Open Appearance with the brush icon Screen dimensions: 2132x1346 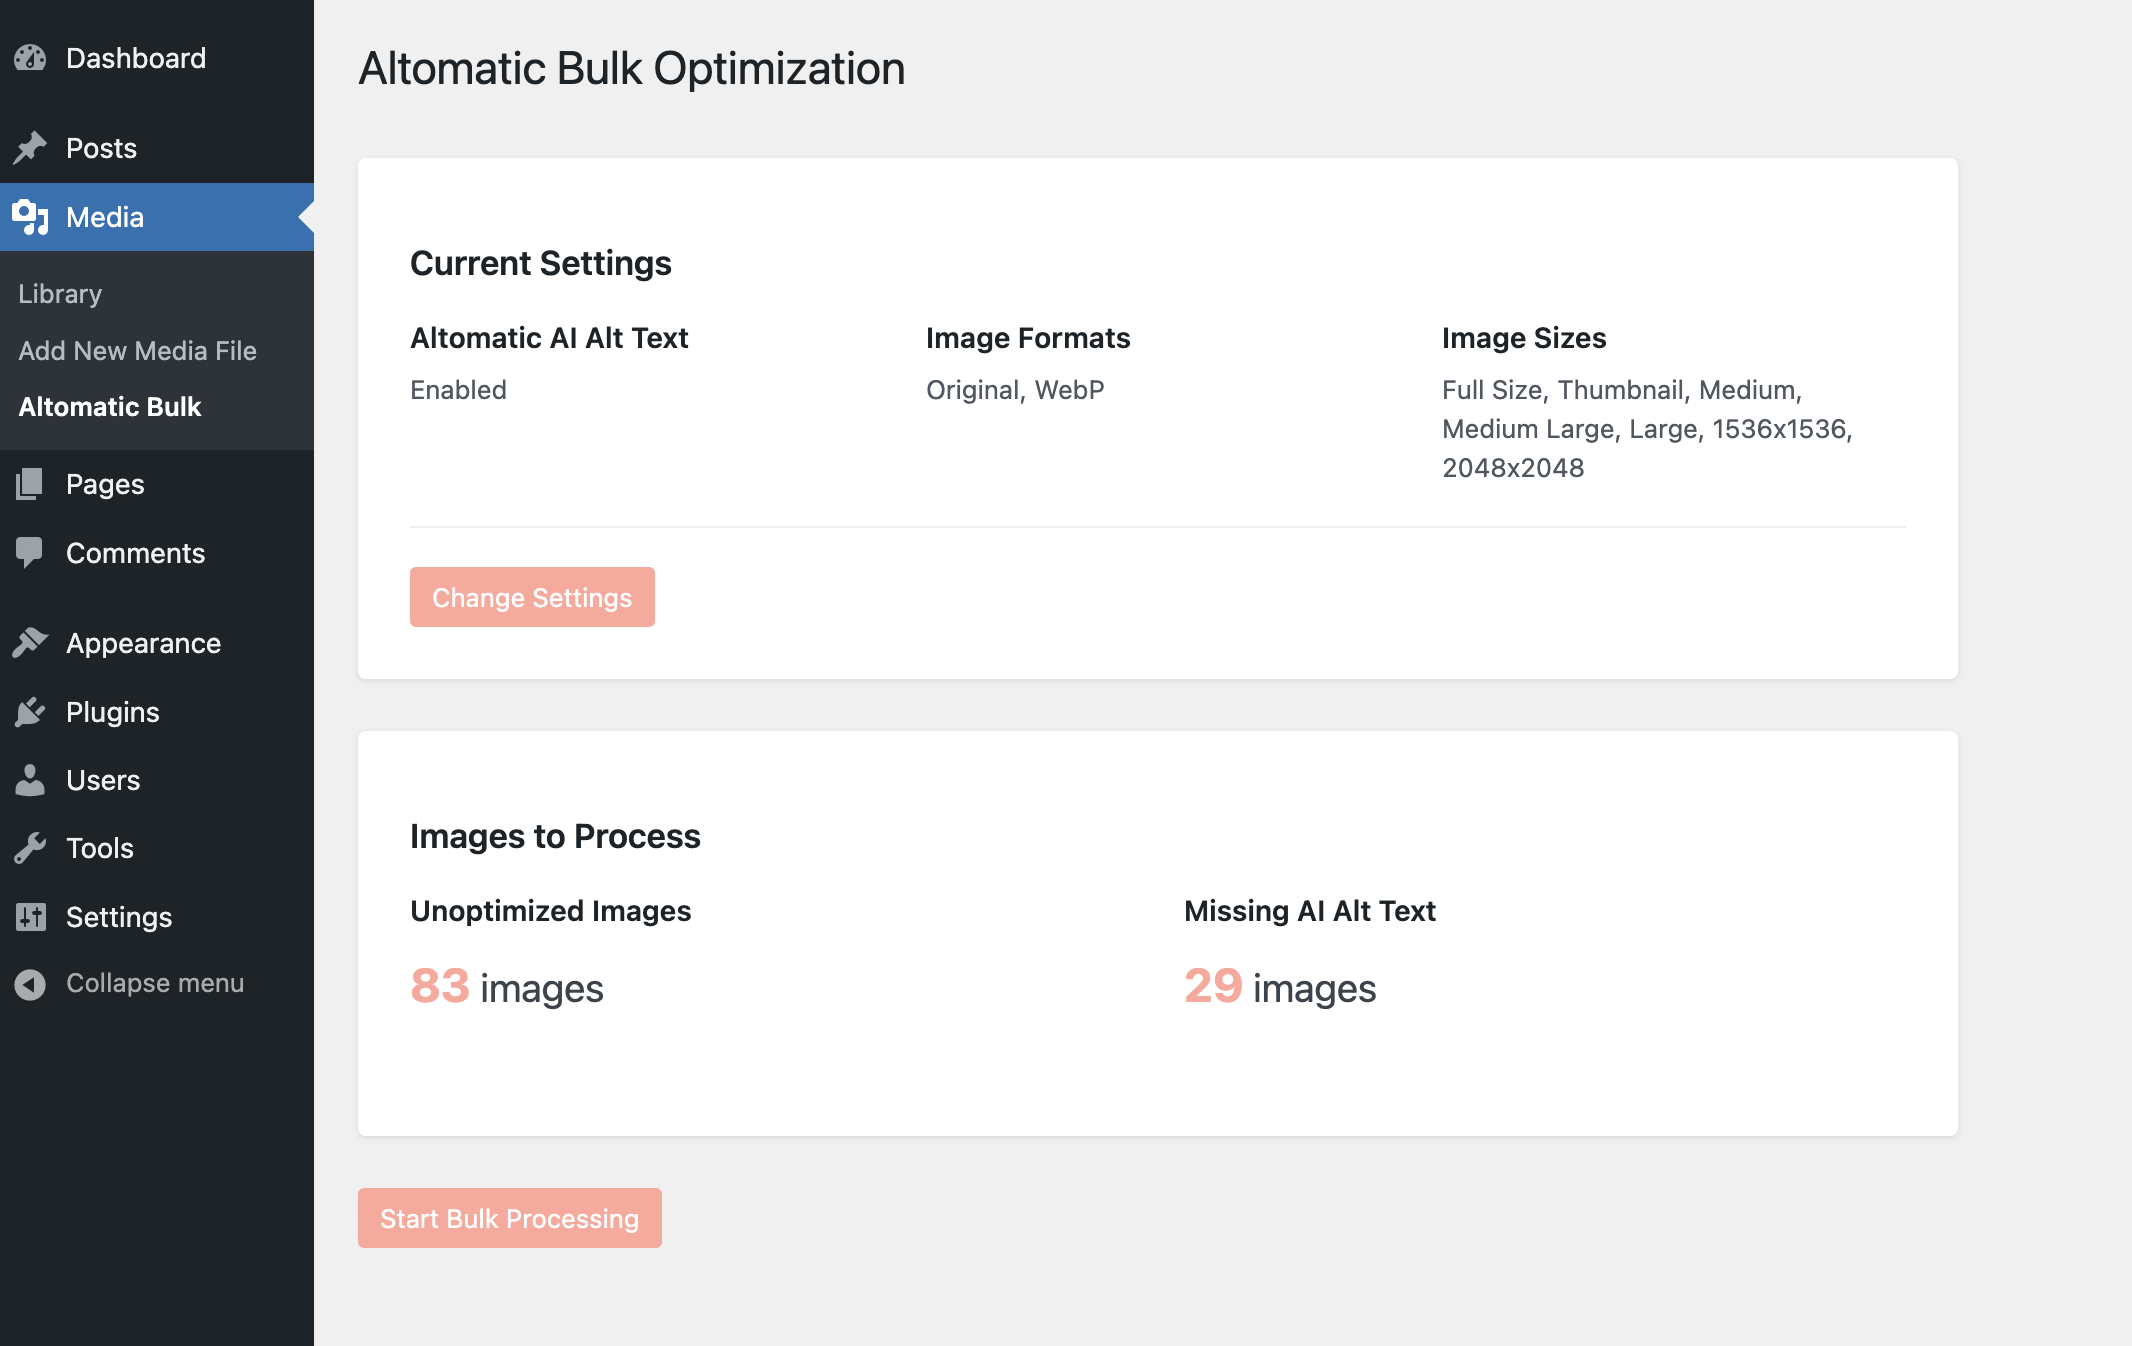point(30,642)
